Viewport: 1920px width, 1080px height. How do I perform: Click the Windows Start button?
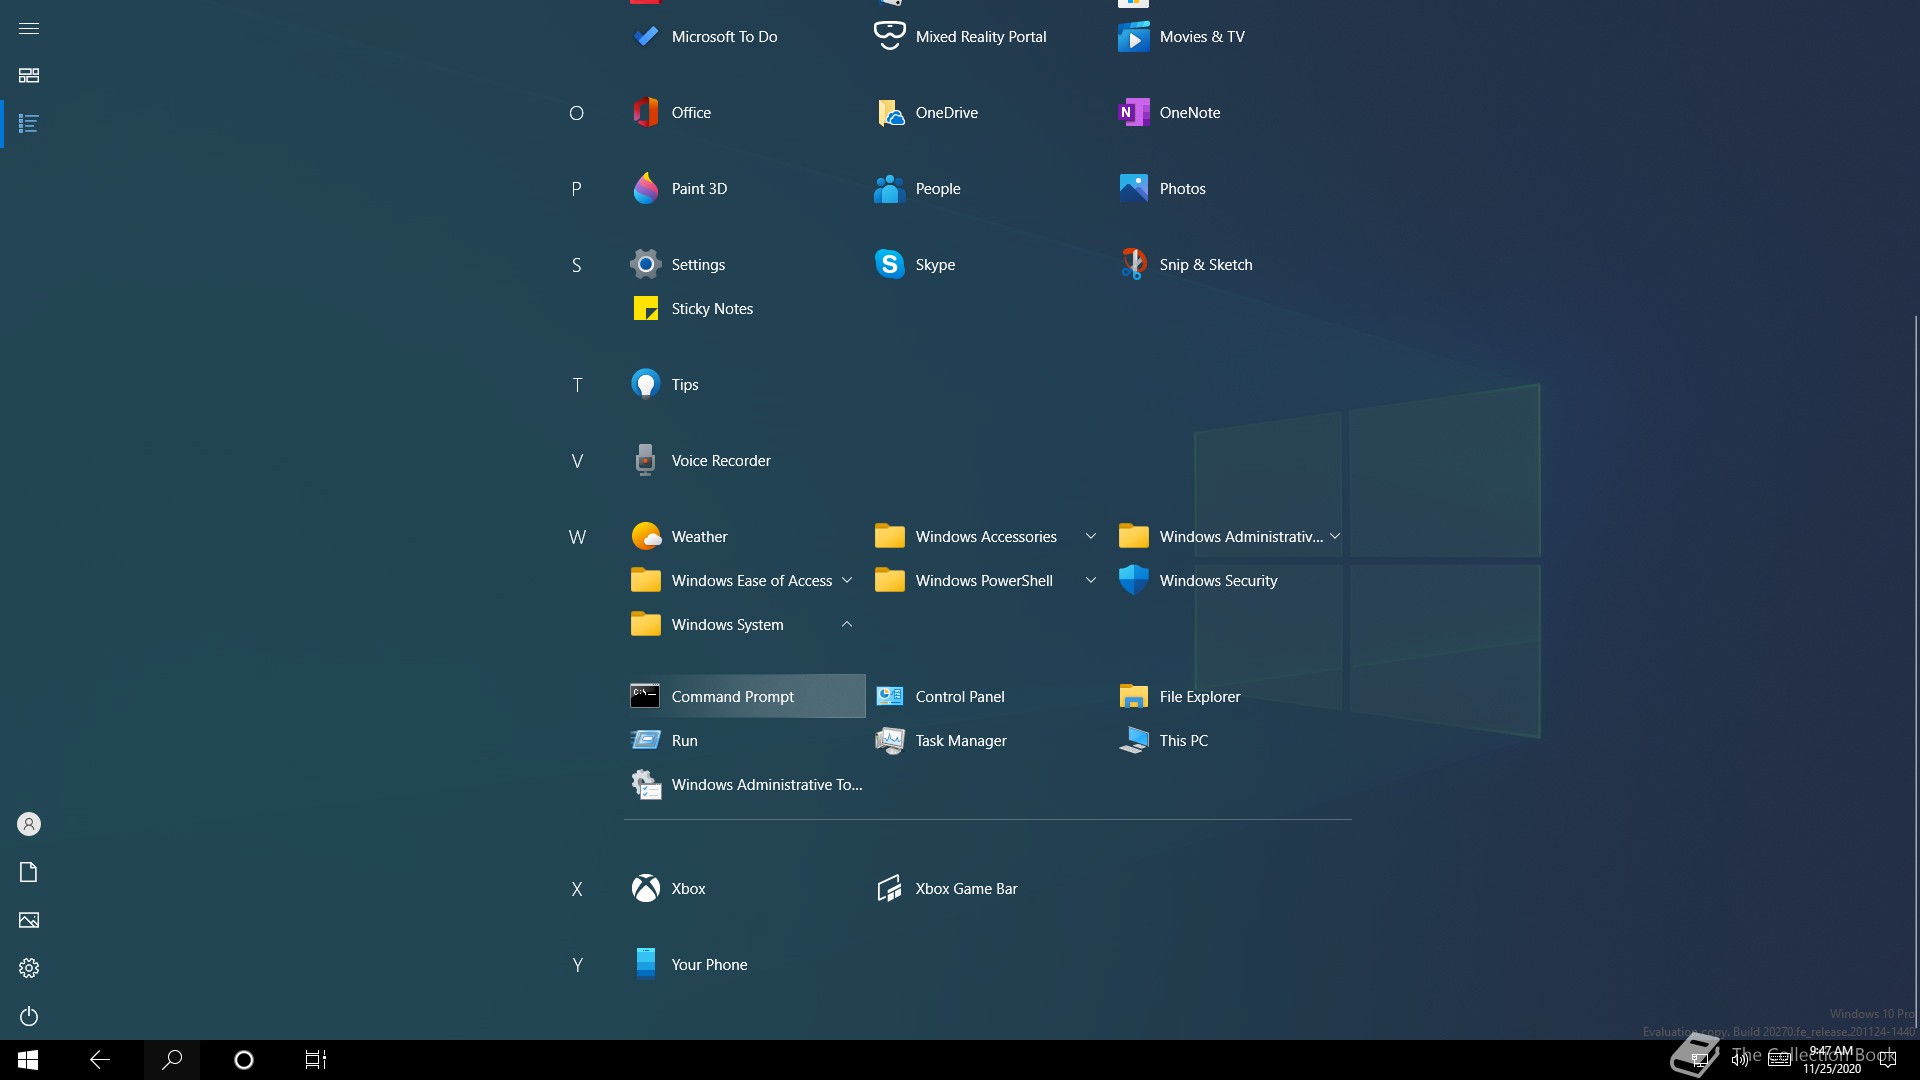[28, 1060]
